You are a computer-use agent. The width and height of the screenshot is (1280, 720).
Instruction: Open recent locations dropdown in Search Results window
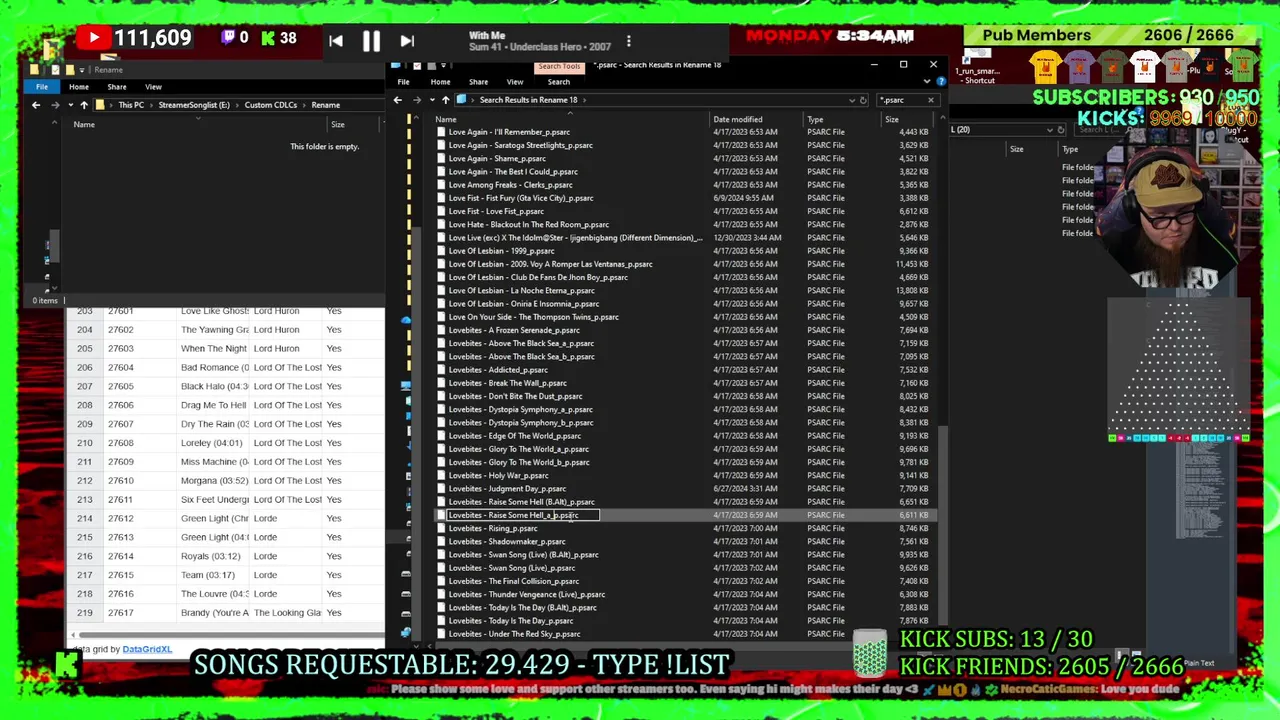coord(431,100)
